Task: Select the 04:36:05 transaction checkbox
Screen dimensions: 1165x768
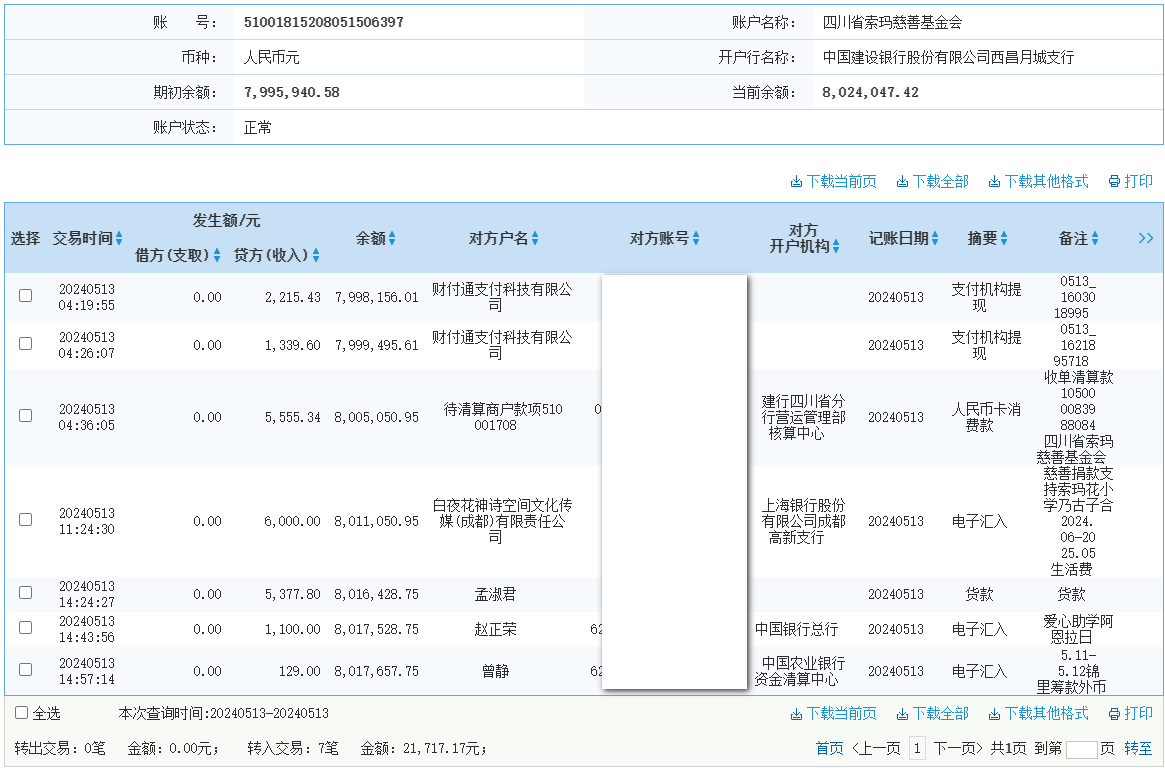Action: pos(25,416)
